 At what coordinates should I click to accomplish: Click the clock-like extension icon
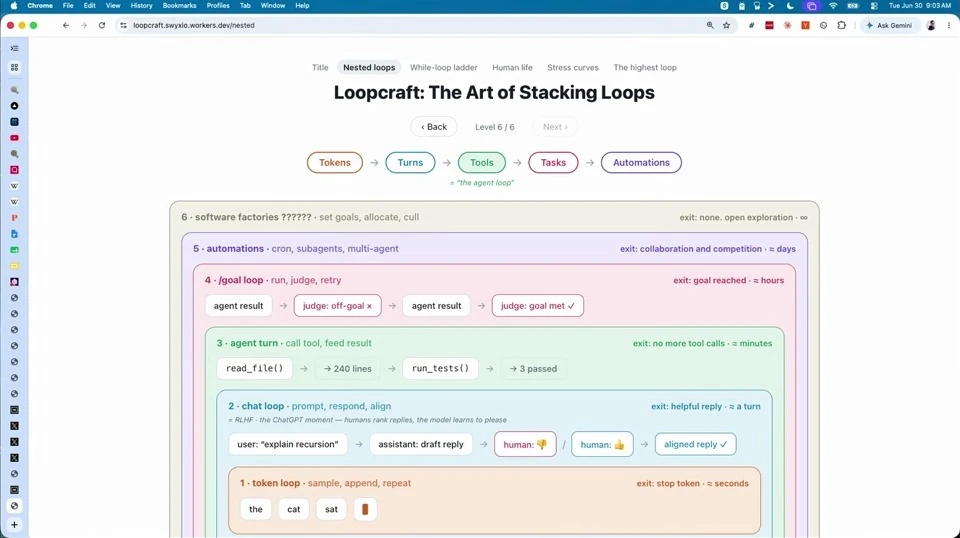[x=823, y=25]
